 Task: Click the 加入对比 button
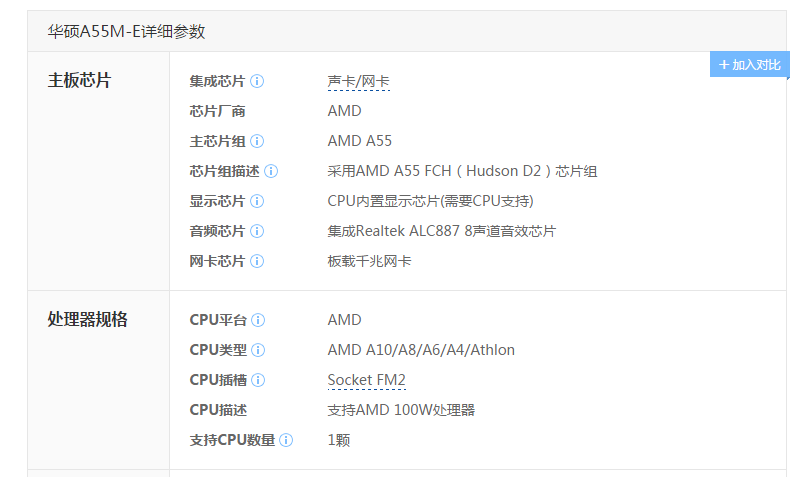(x=749, y=65)
